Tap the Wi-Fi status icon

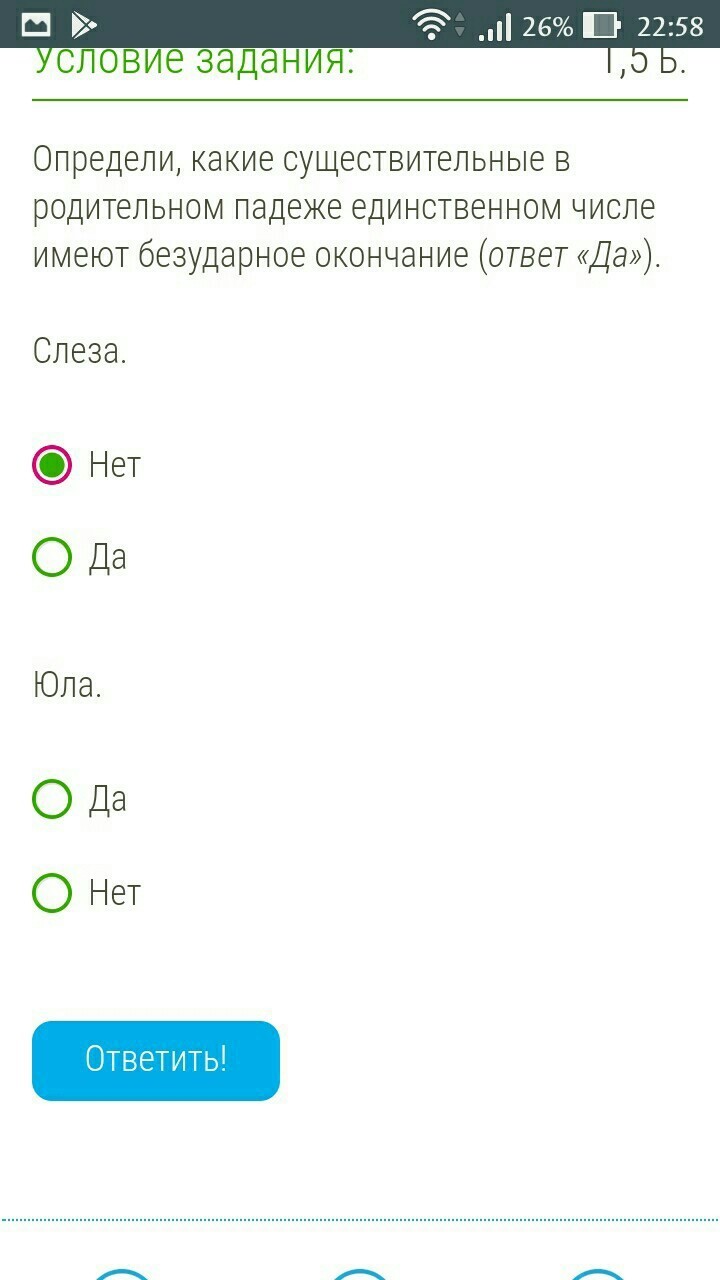(x=432, y=25)
